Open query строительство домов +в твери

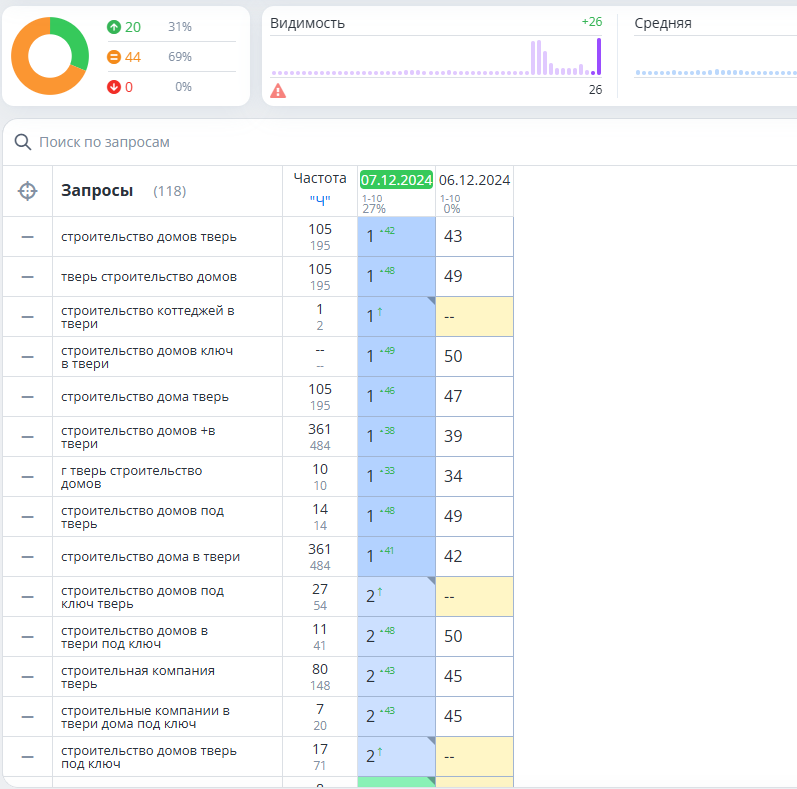click(138, 437)
